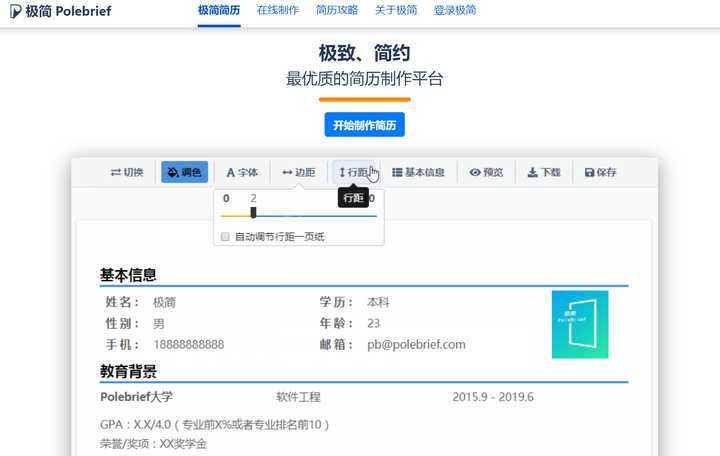The width and height of the screenshot is (720, 456).
Task: Click the age value 23
Action: (373, 323)
